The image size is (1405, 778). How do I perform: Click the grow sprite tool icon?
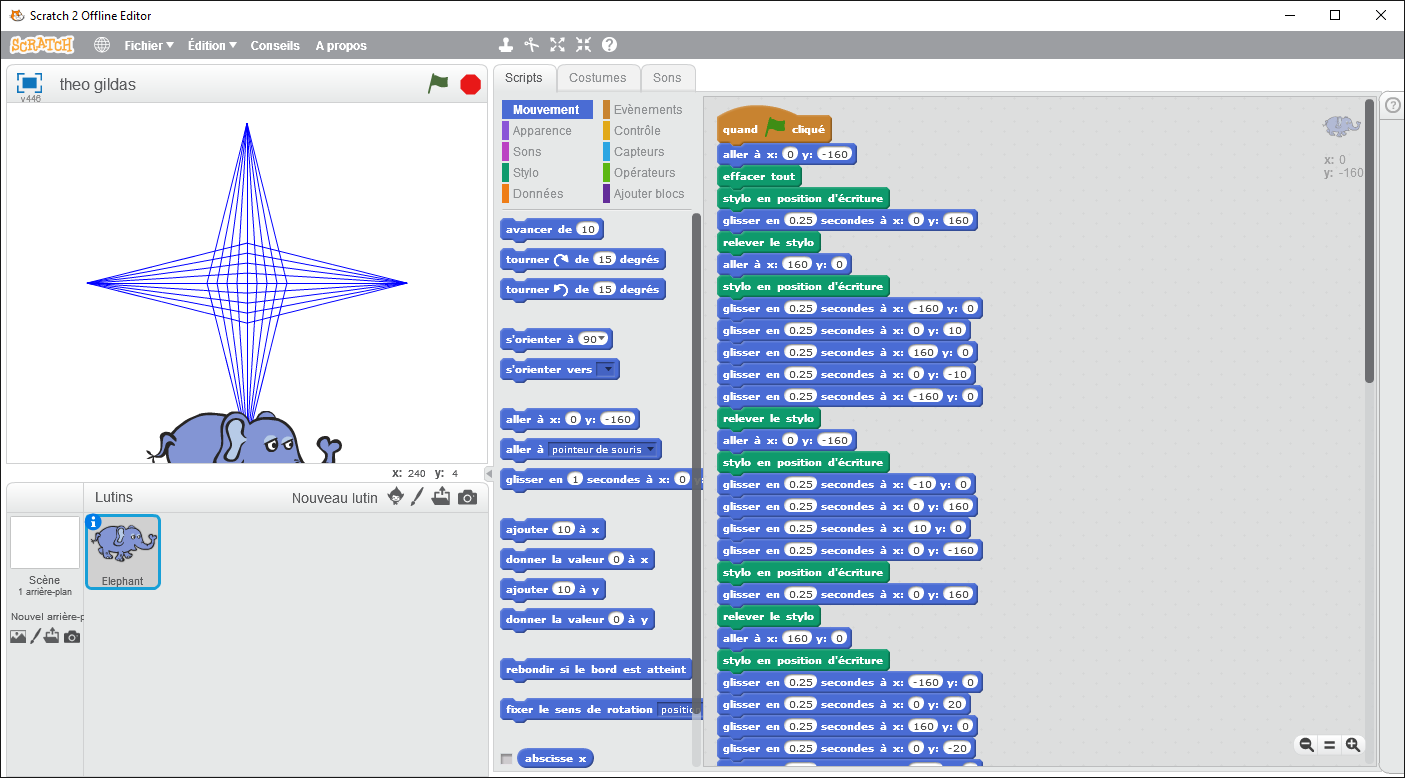(x=557, y=45)
